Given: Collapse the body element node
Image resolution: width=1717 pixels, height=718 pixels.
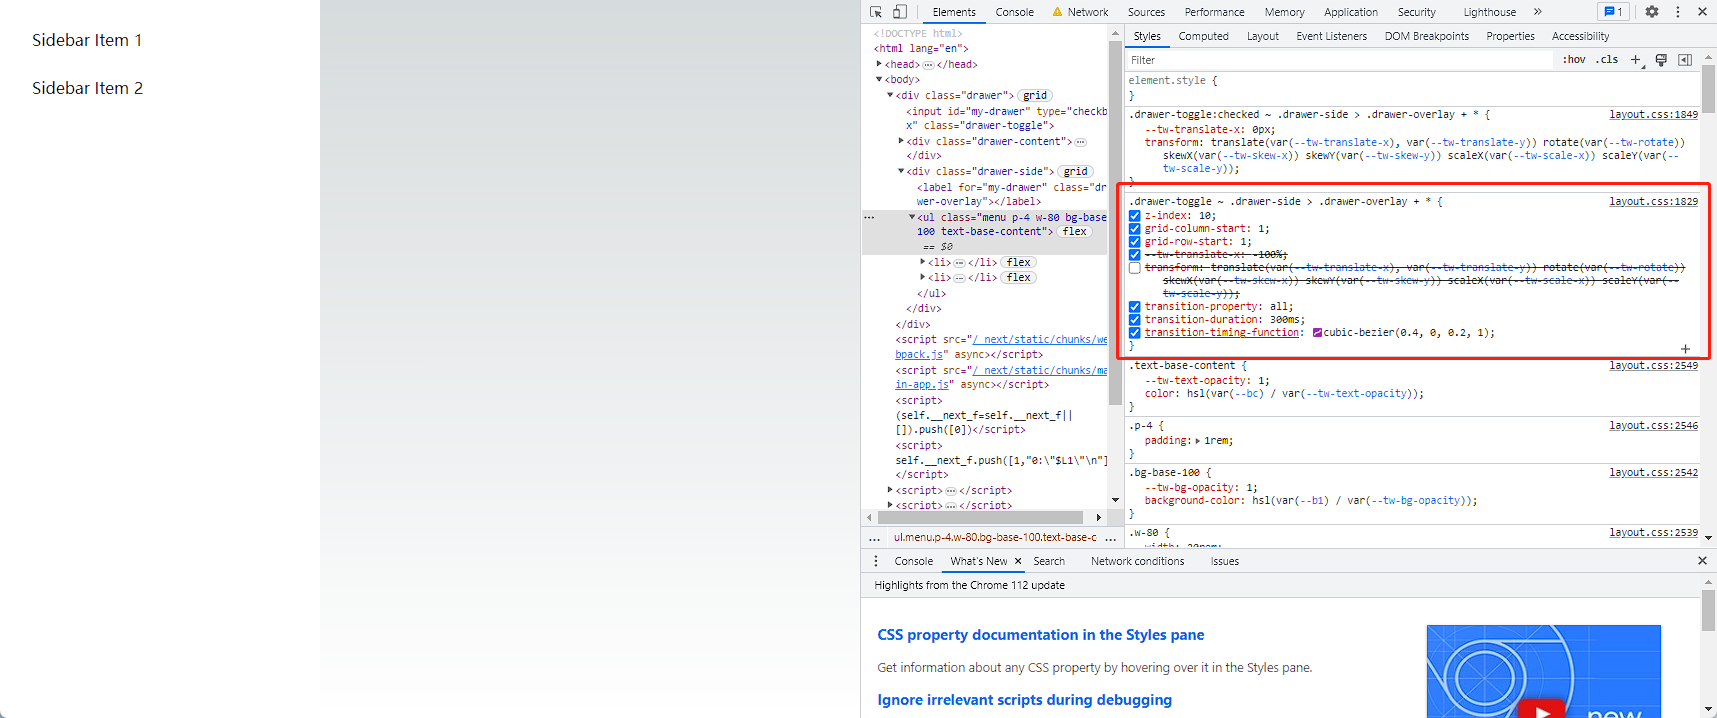Looking at the screenshot, I should point(880,79).
